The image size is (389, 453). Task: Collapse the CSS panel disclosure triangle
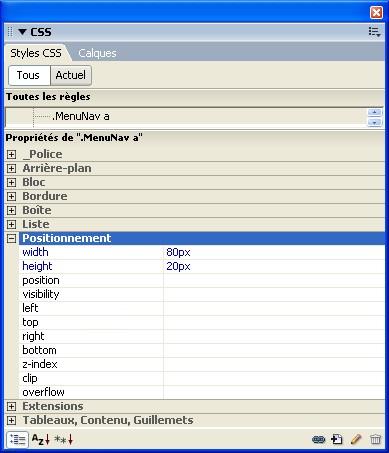tap(22, 32)
